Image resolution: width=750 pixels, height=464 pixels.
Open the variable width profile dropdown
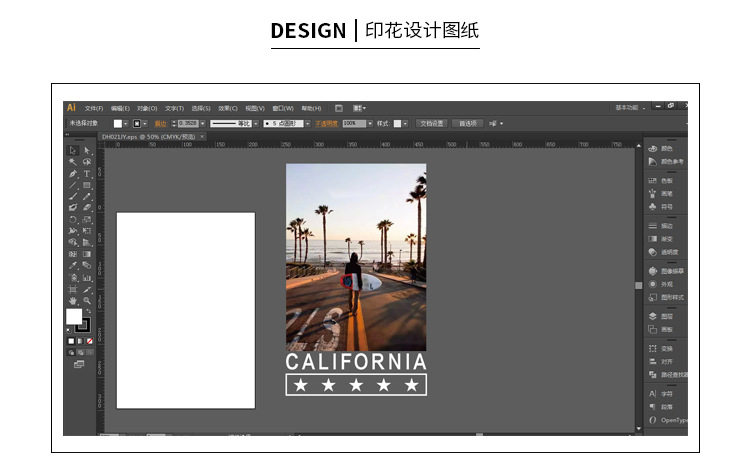click(x=256, y=124)
